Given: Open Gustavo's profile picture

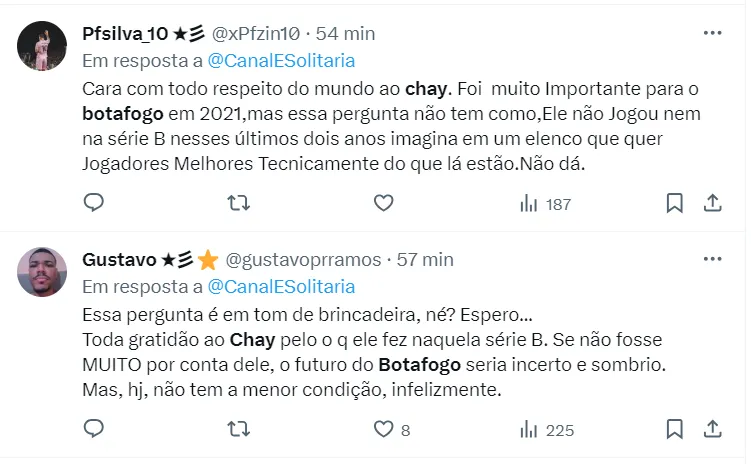Looking at the screenshot, I should click(43, 271).
